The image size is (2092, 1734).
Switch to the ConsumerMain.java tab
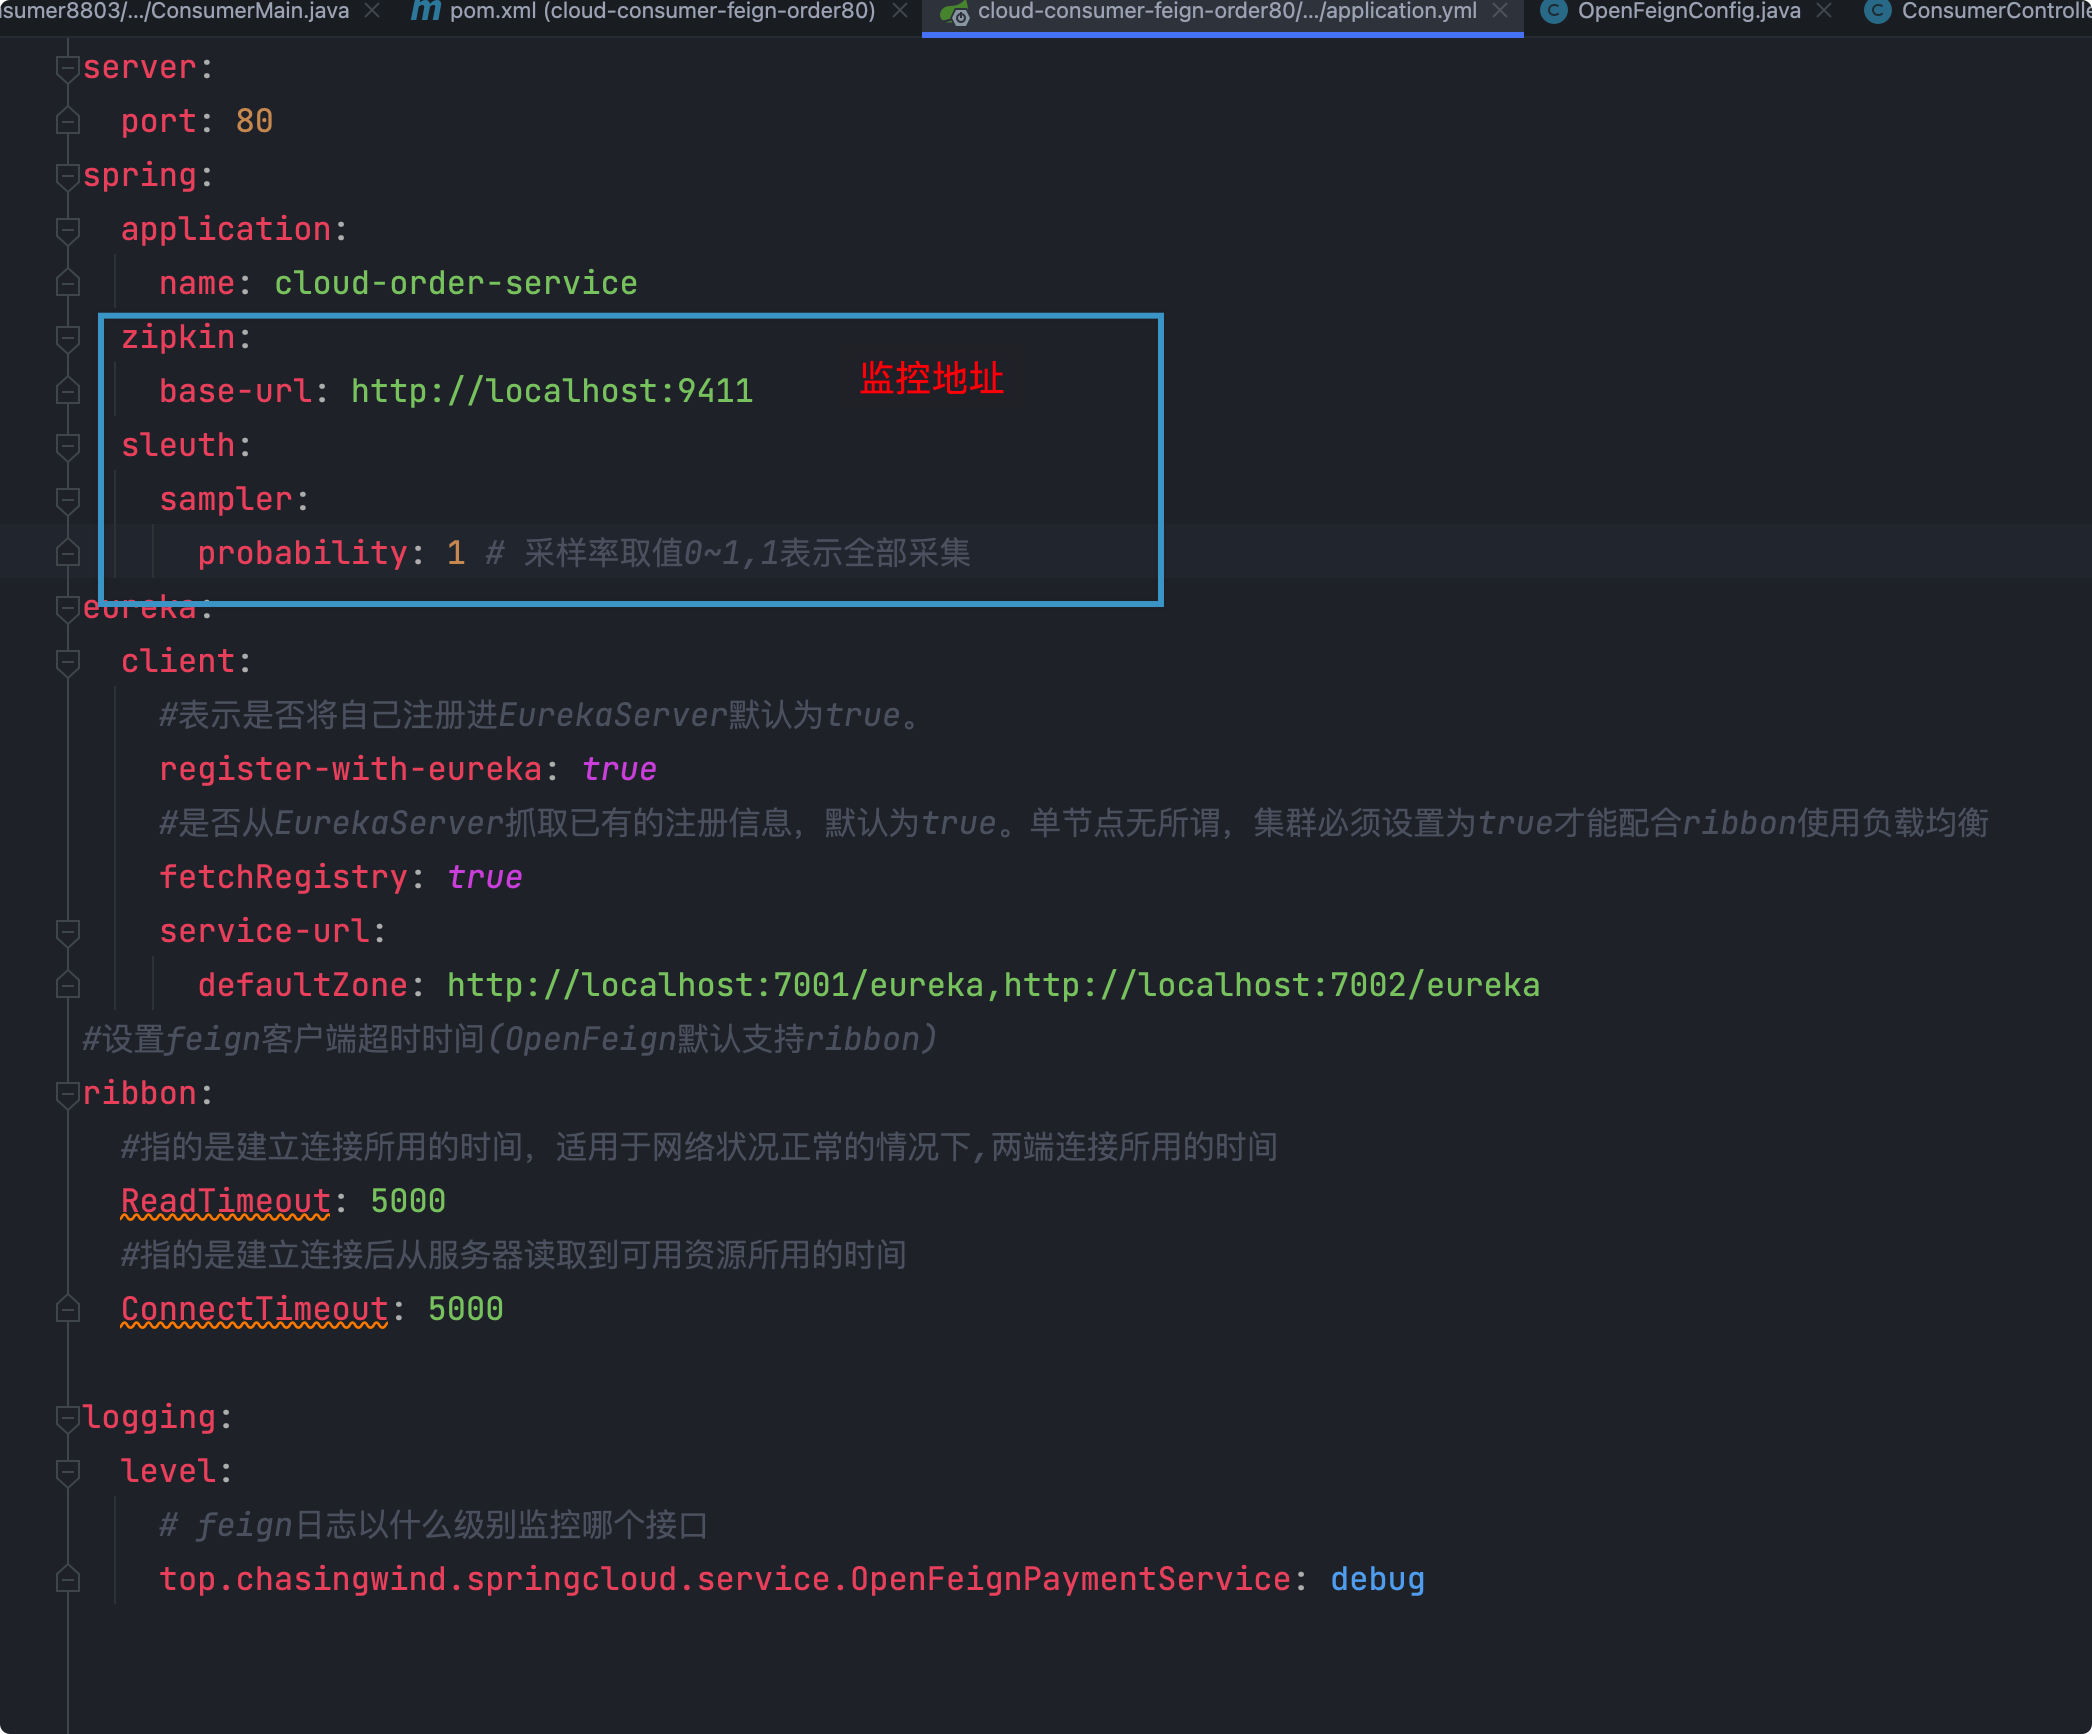click(x=175, y=11)
